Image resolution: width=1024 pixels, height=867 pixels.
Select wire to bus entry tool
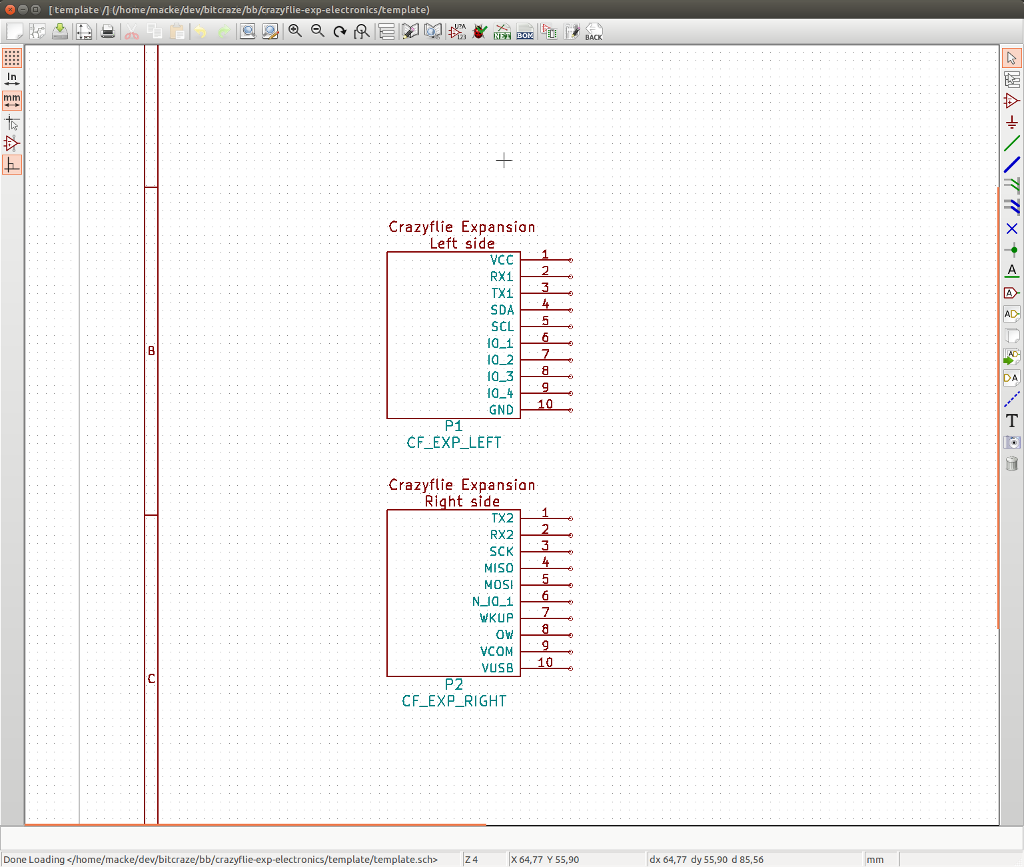coord(1012,186)
